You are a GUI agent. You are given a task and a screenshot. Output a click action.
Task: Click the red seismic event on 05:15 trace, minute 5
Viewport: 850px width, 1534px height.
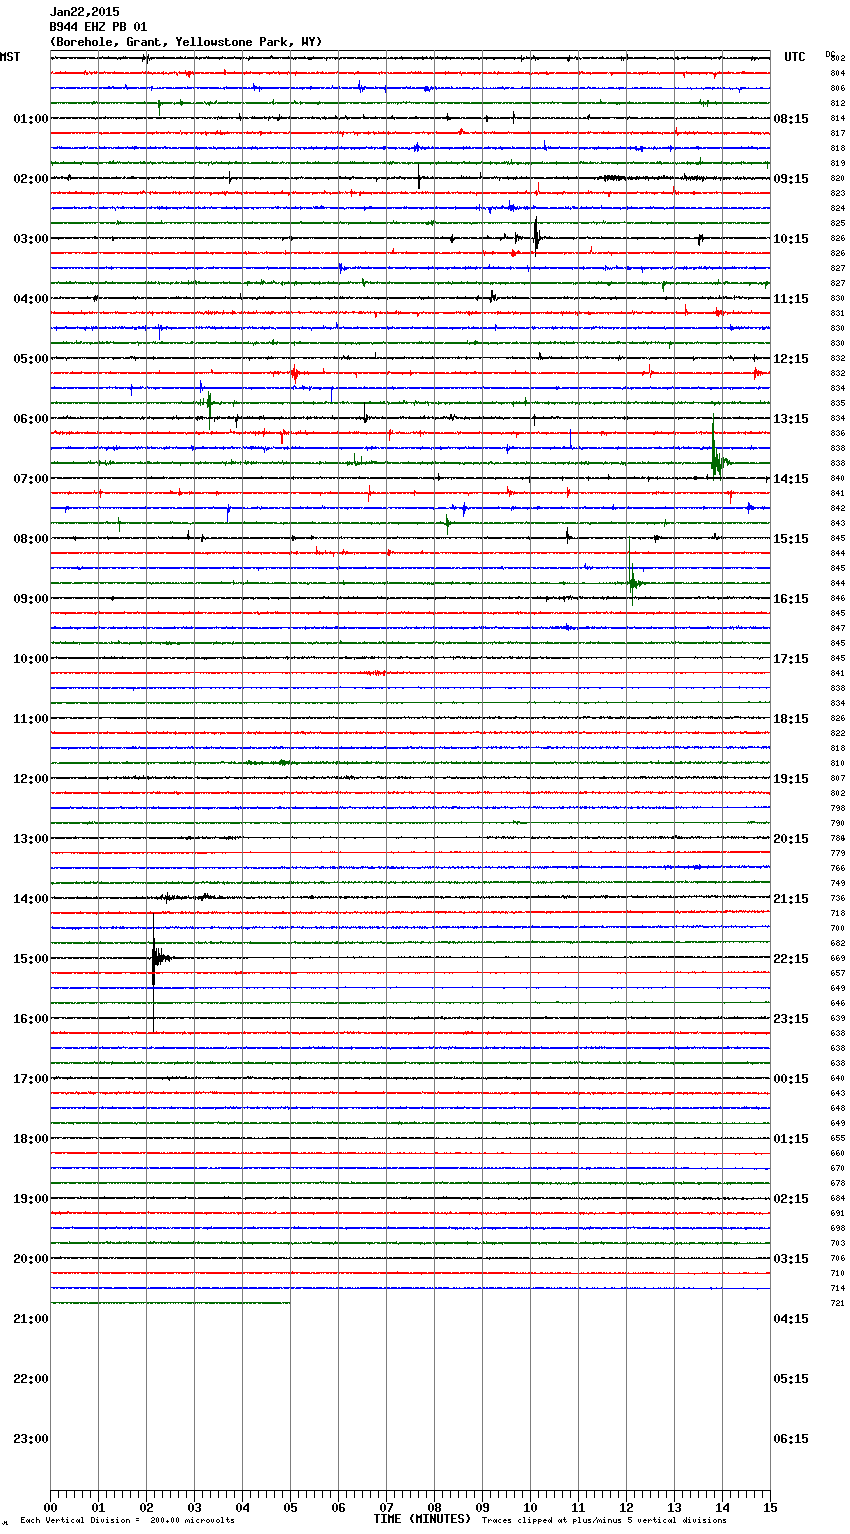[295, 373]
